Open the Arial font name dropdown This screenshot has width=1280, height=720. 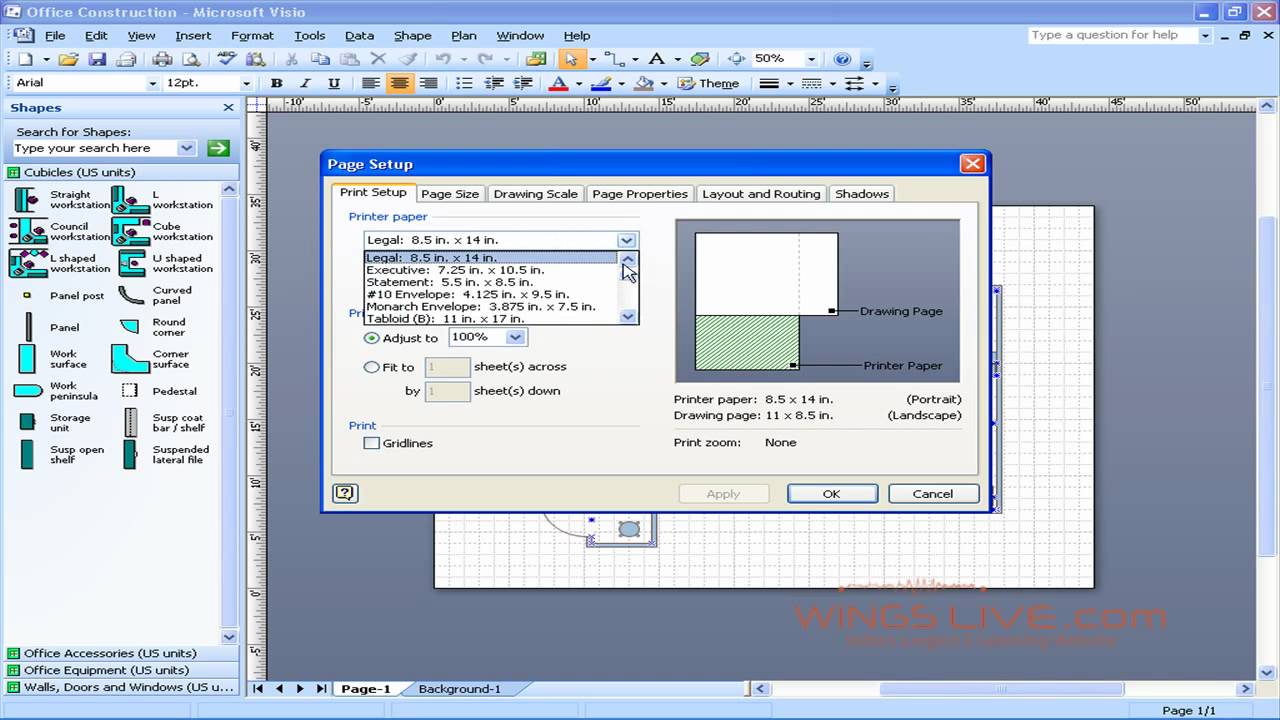(153, 83)
